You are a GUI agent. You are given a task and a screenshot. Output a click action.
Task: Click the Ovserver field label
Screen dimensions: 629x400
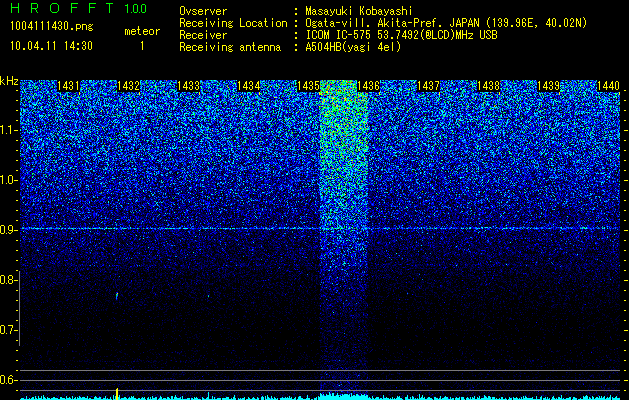click(x=203, y=11)
